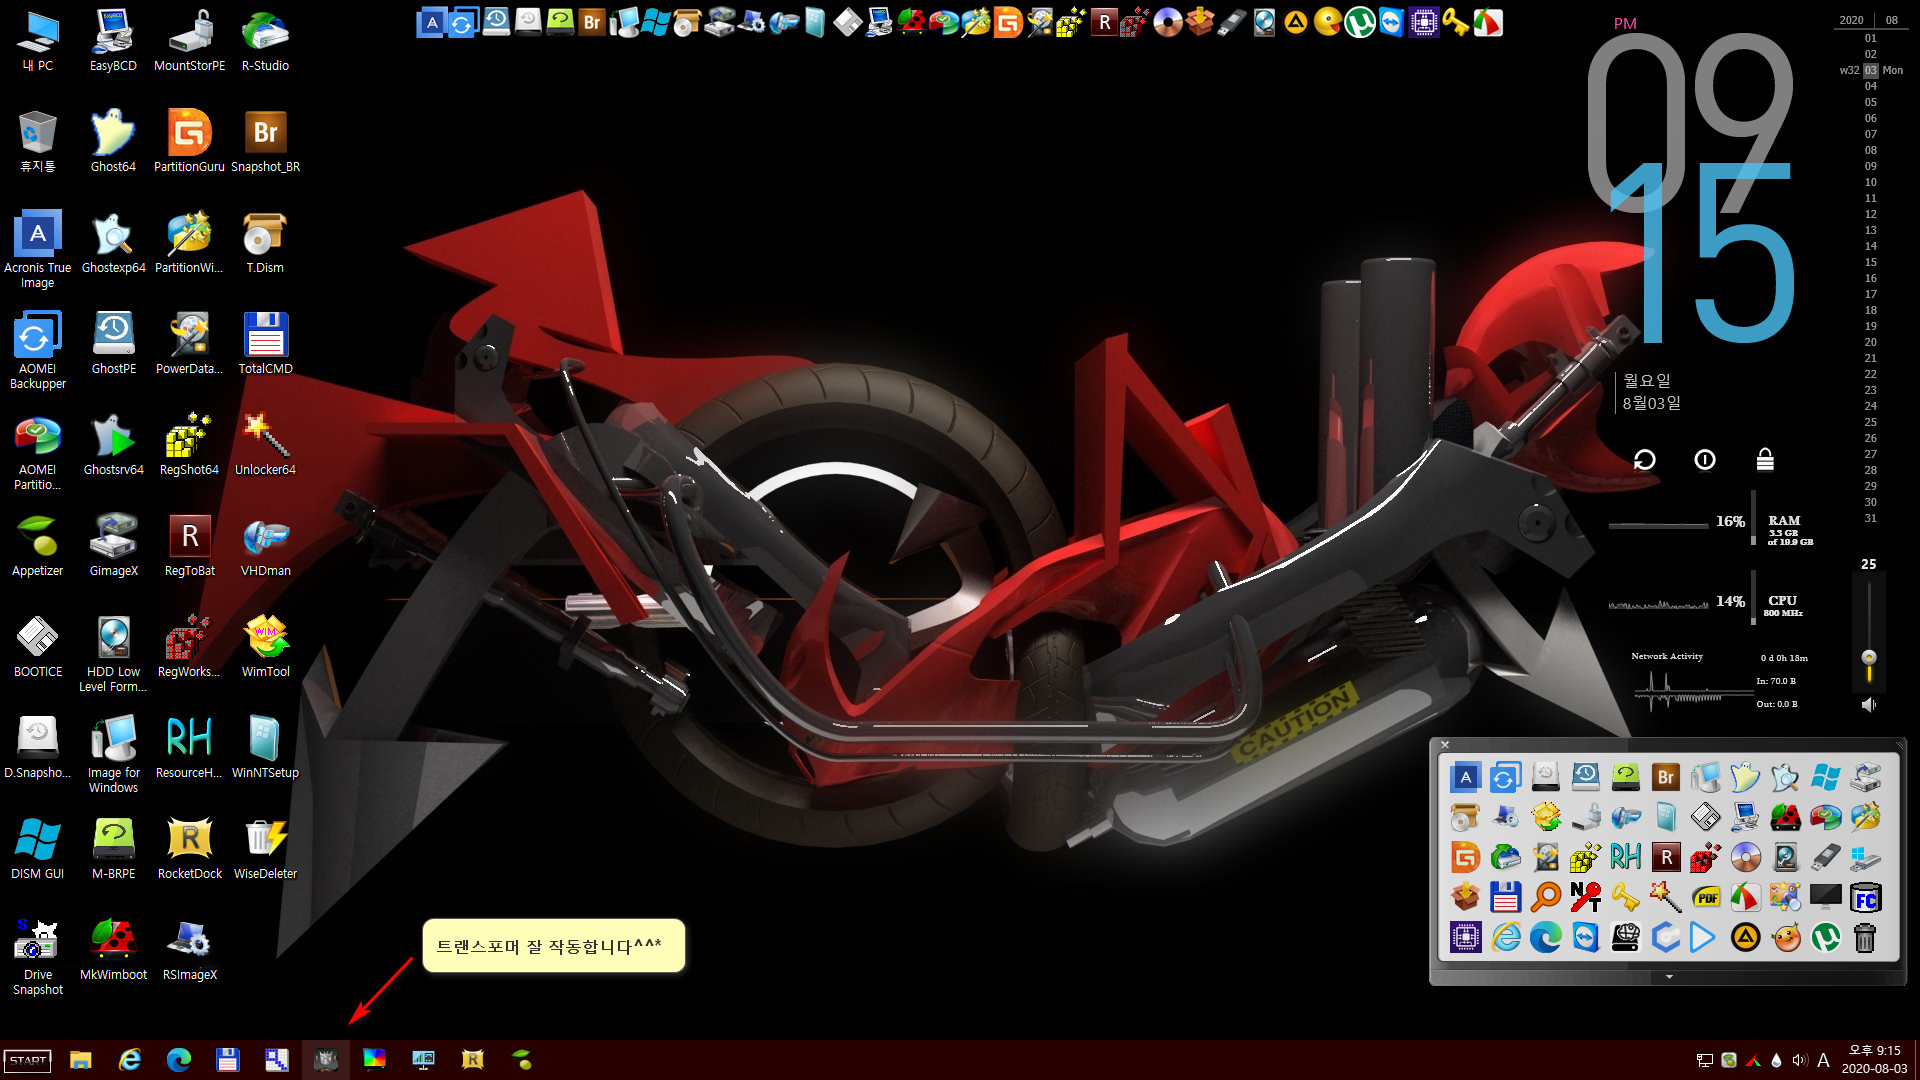Launch MkWimboot desktop icon
The width and height of the screenshot is (1920, 1080).
tap(113, 950)
